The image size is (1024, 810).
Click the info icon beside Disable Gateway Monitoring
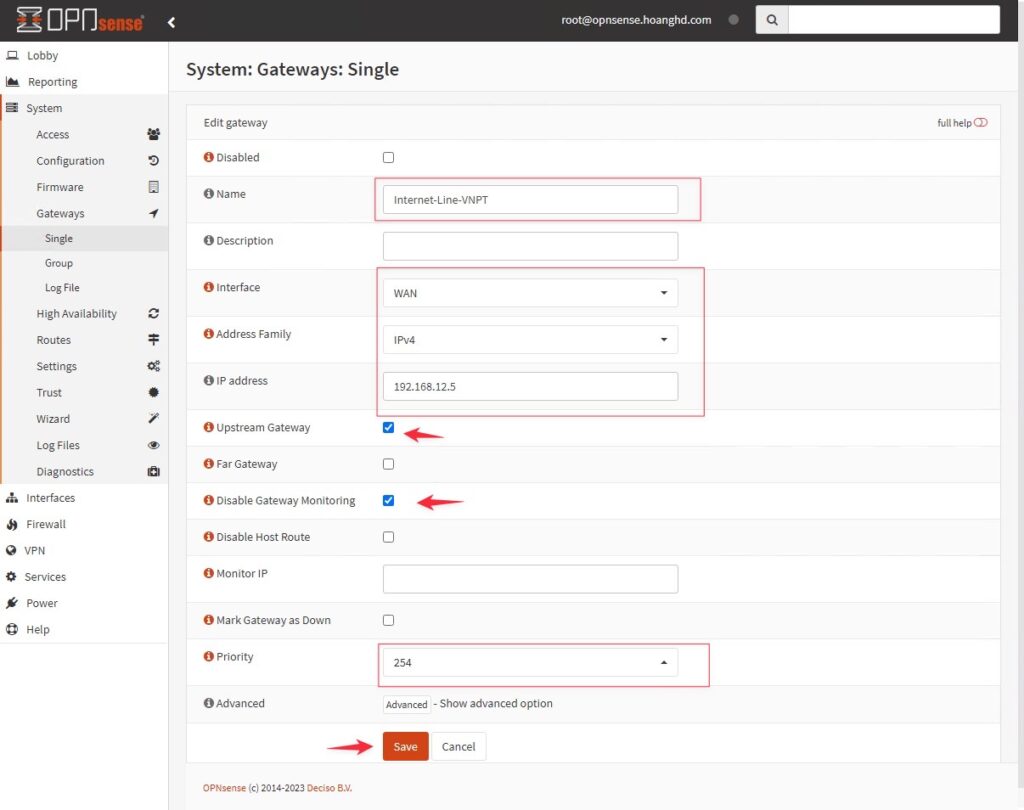208,500
